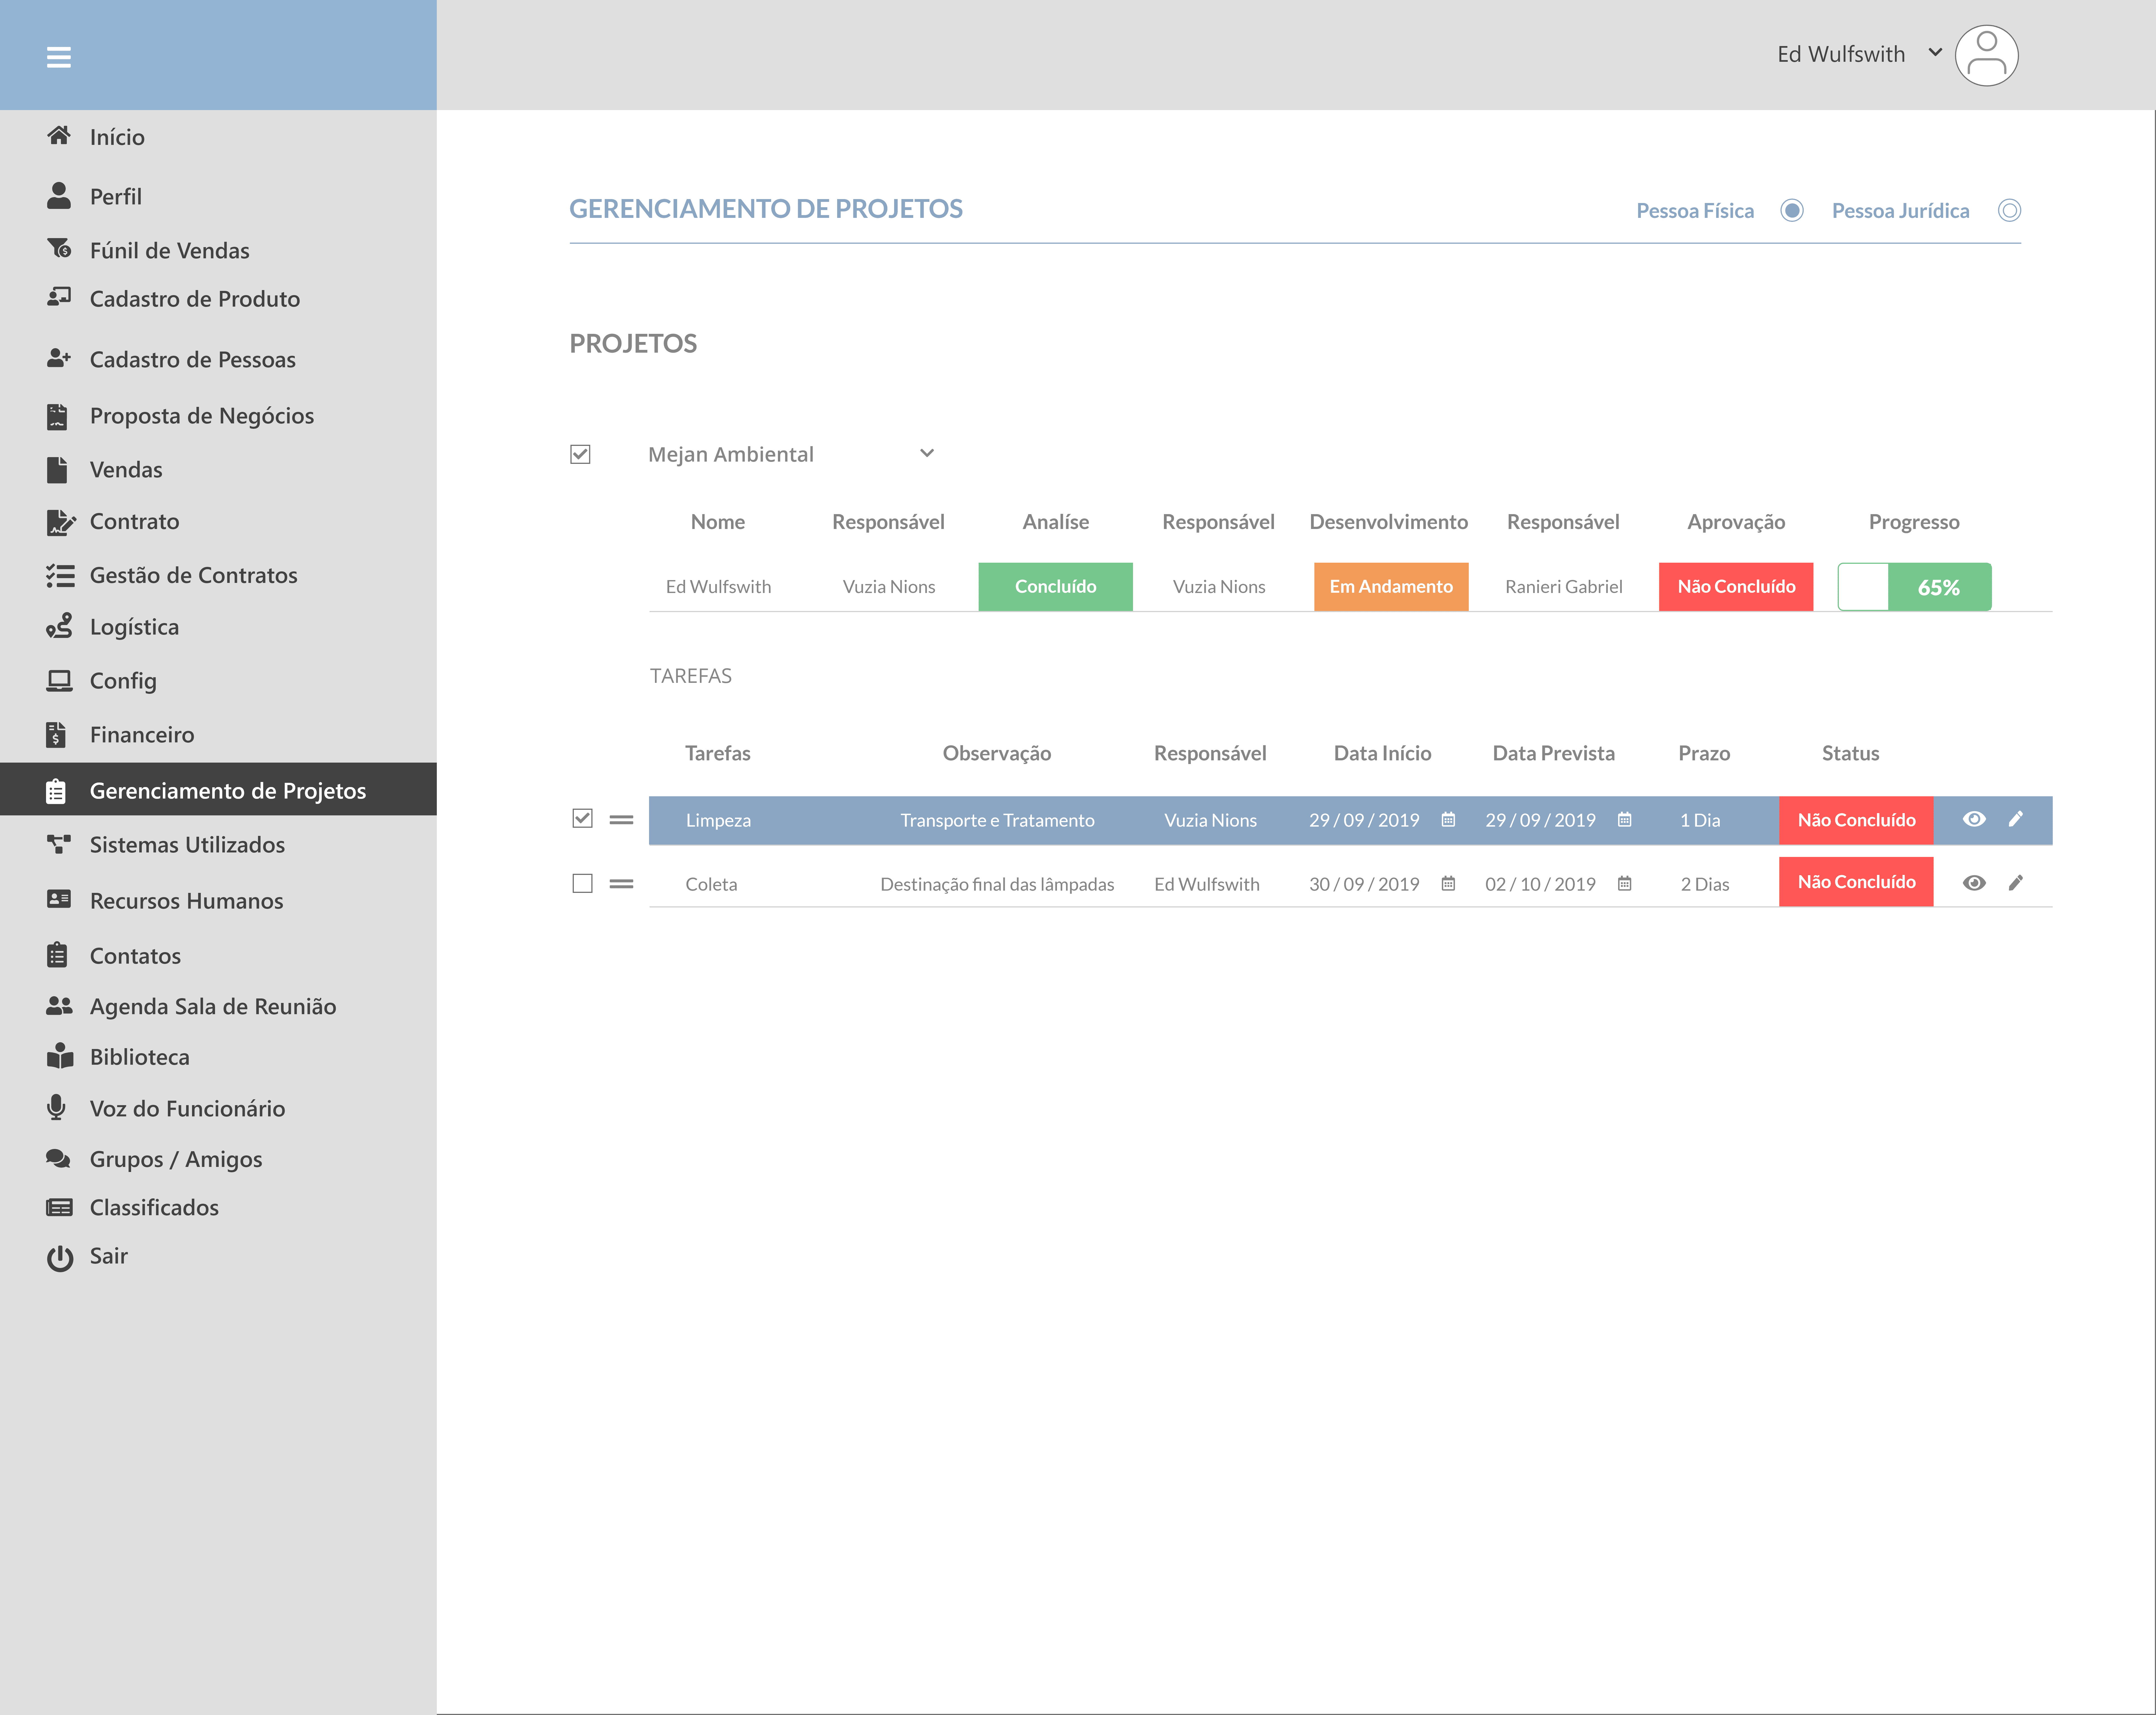Click the Início home icon
This screenshot has width=2156, height=1715.
[x=59, y=136]
